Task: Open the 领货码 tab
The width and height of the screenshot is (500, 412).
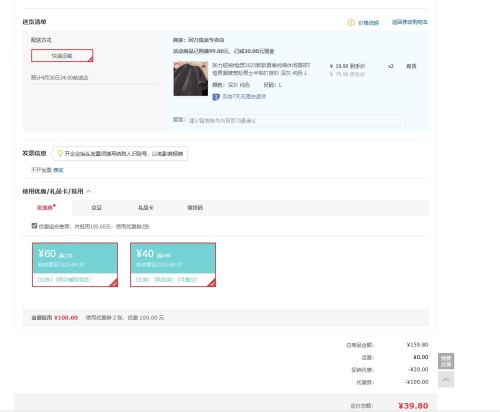Action: click(x=195, y=208)
